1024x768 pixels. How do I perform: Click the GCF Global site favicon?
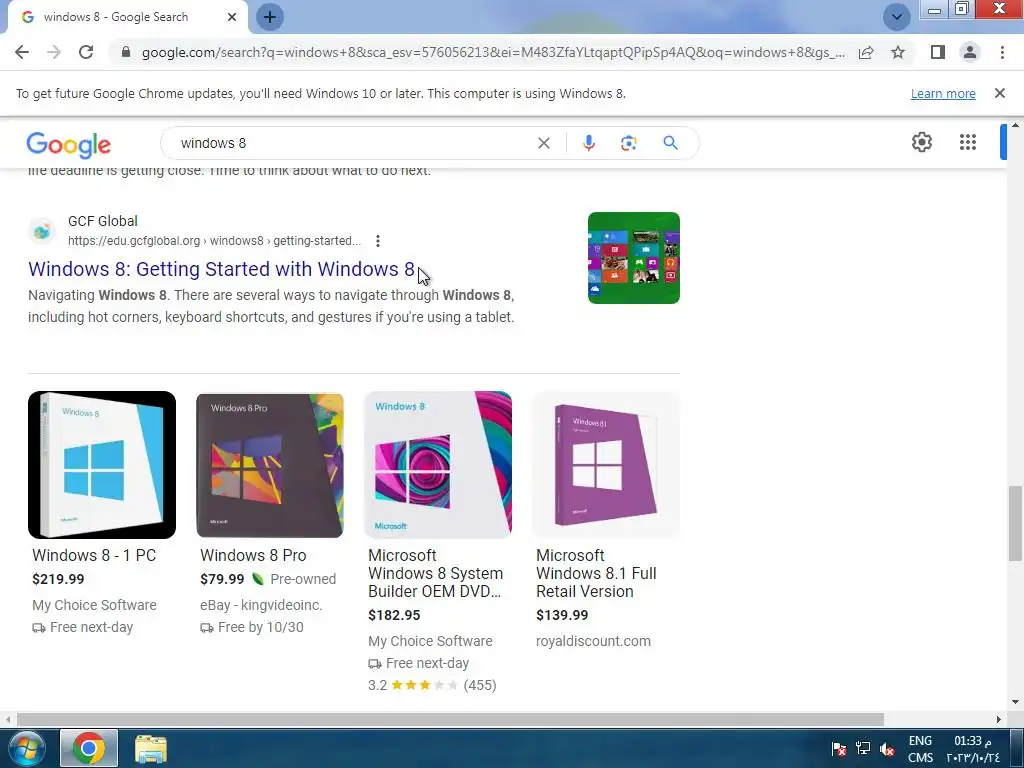[x=42, y=231]
